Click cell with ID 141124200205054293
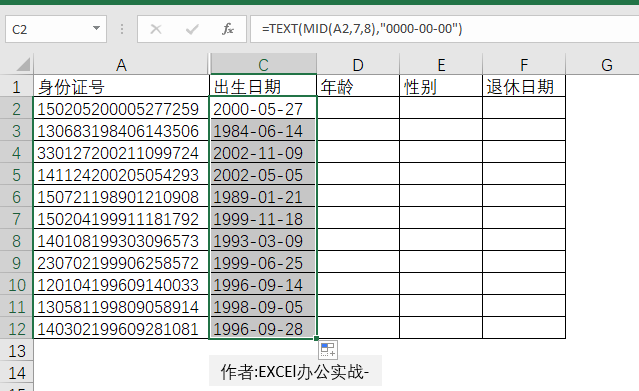Image resolution: width=639 pixels, height=391 pixels. [x=121, y=175]
